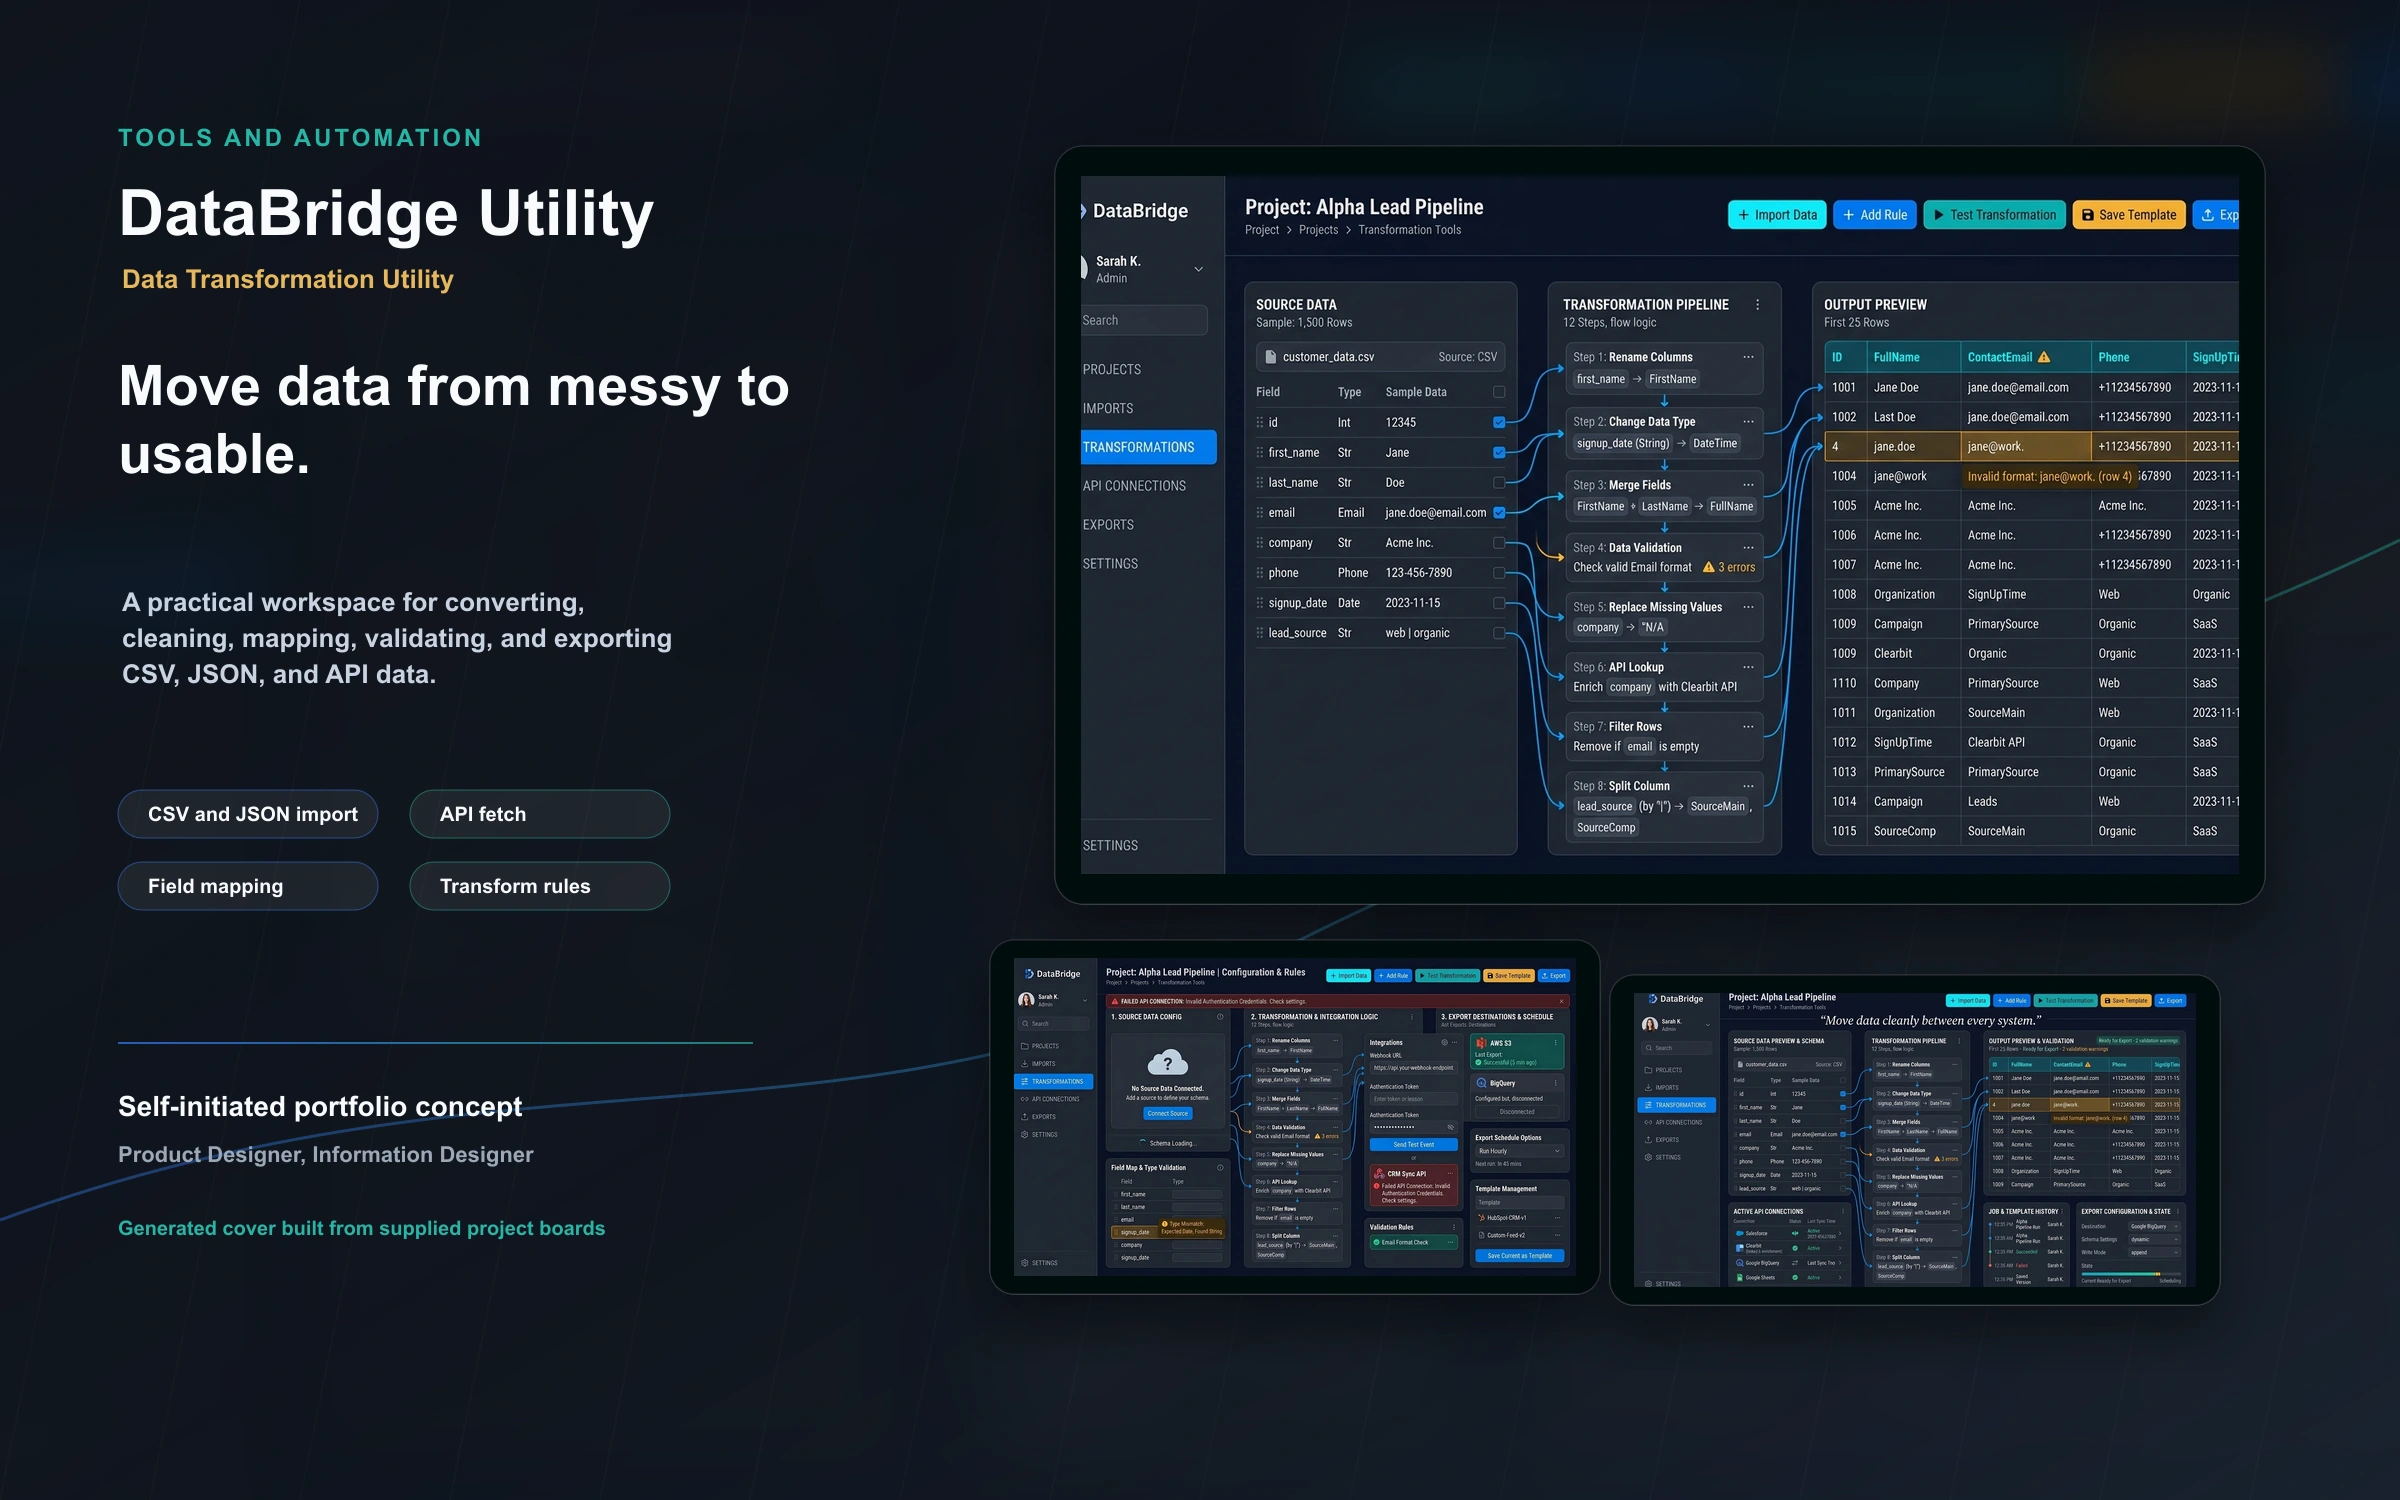Screen dimensions: 2400x1500
Task: Click the Save Template button
Action: point(2129,215)
